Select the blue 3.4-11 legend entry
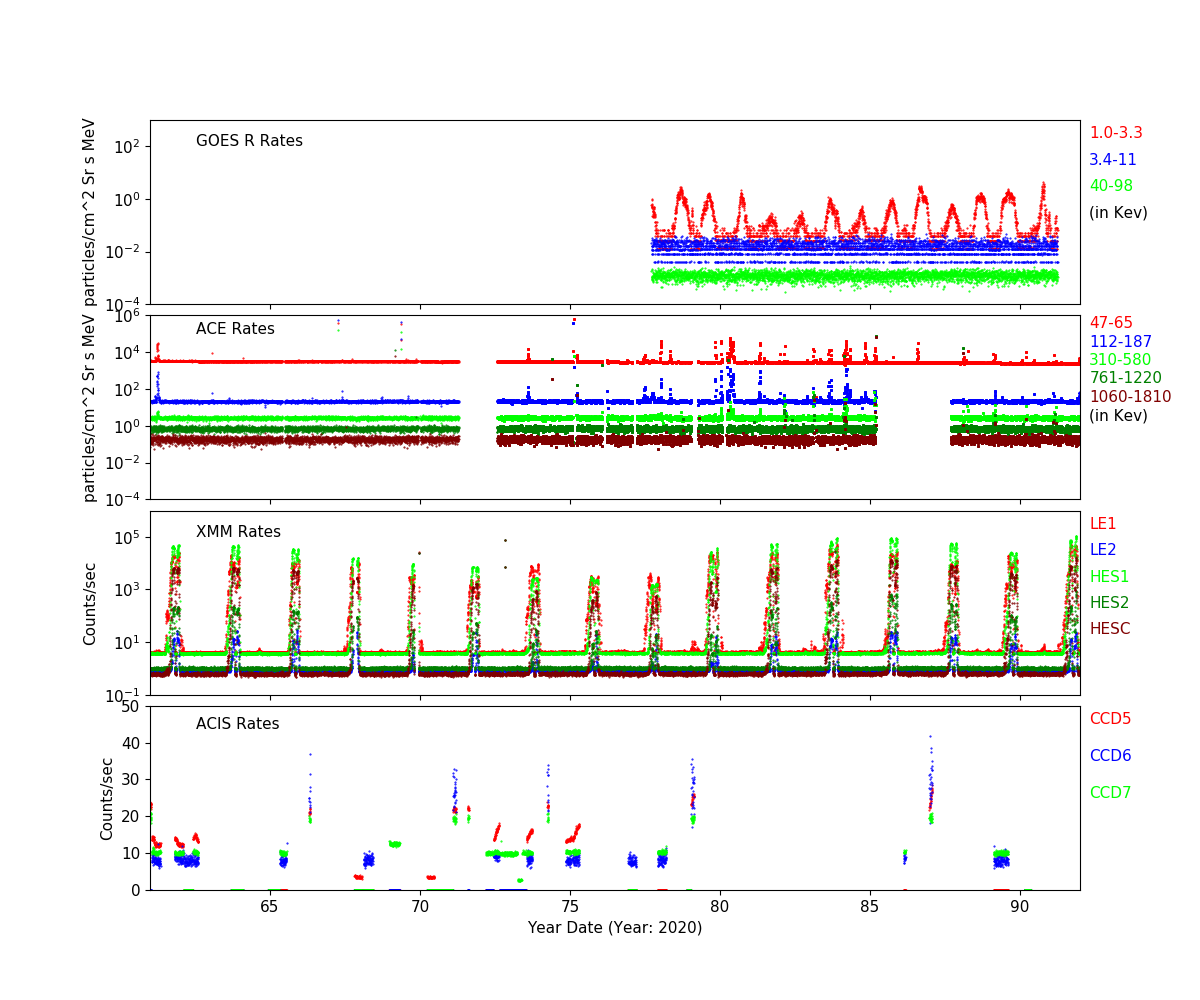Viewport: 1200px width, 1000px height. [x=1112, y=160]
